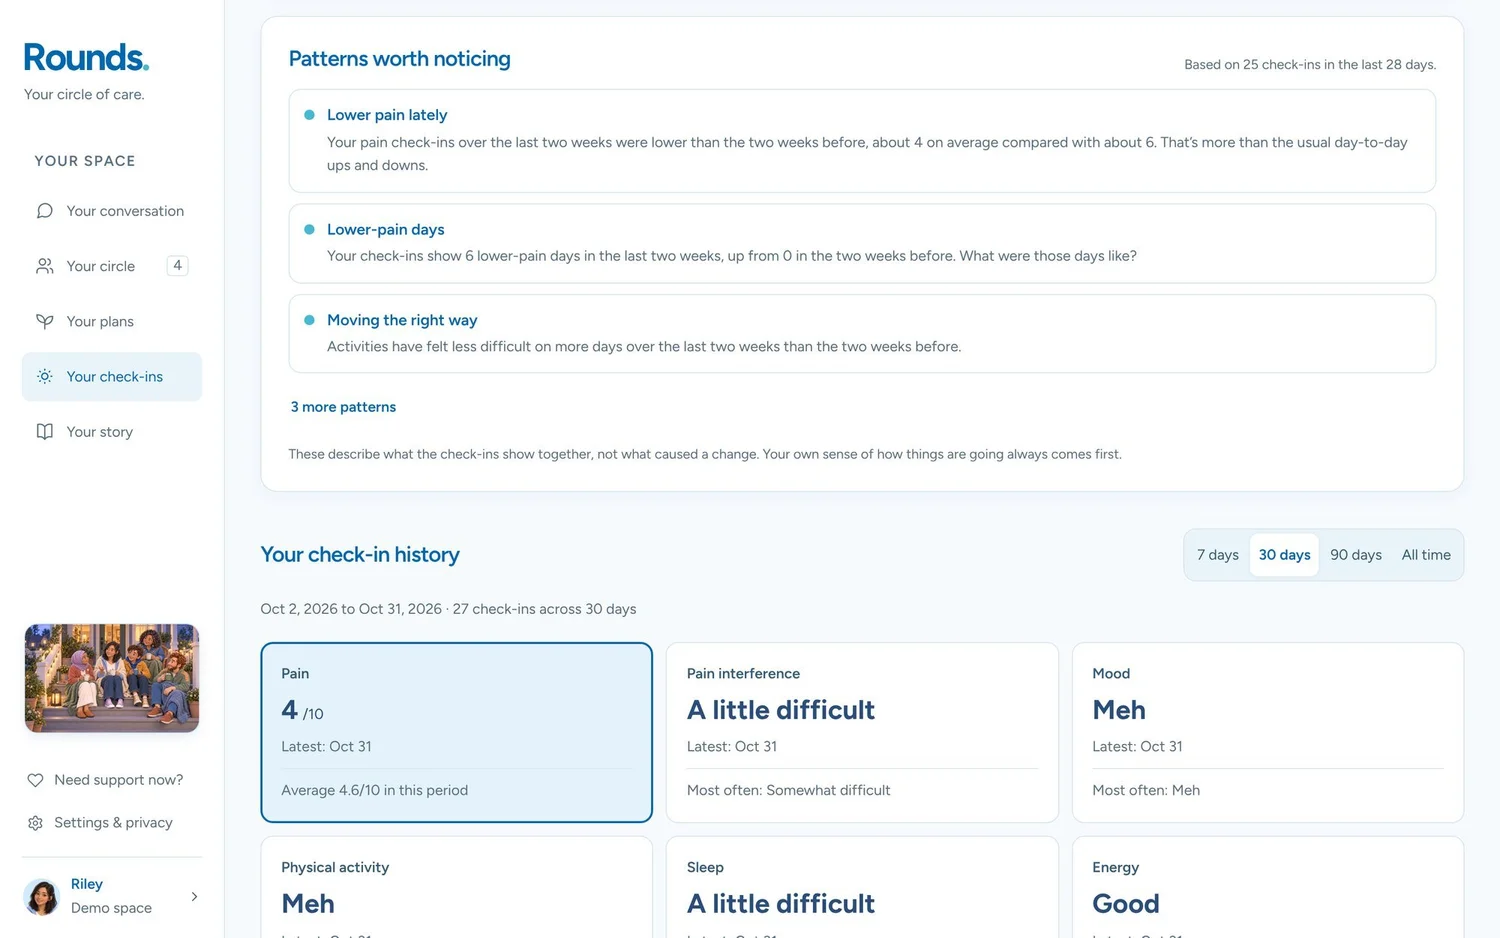Click the gear icon for Settings & privacy

coord(35,823)
